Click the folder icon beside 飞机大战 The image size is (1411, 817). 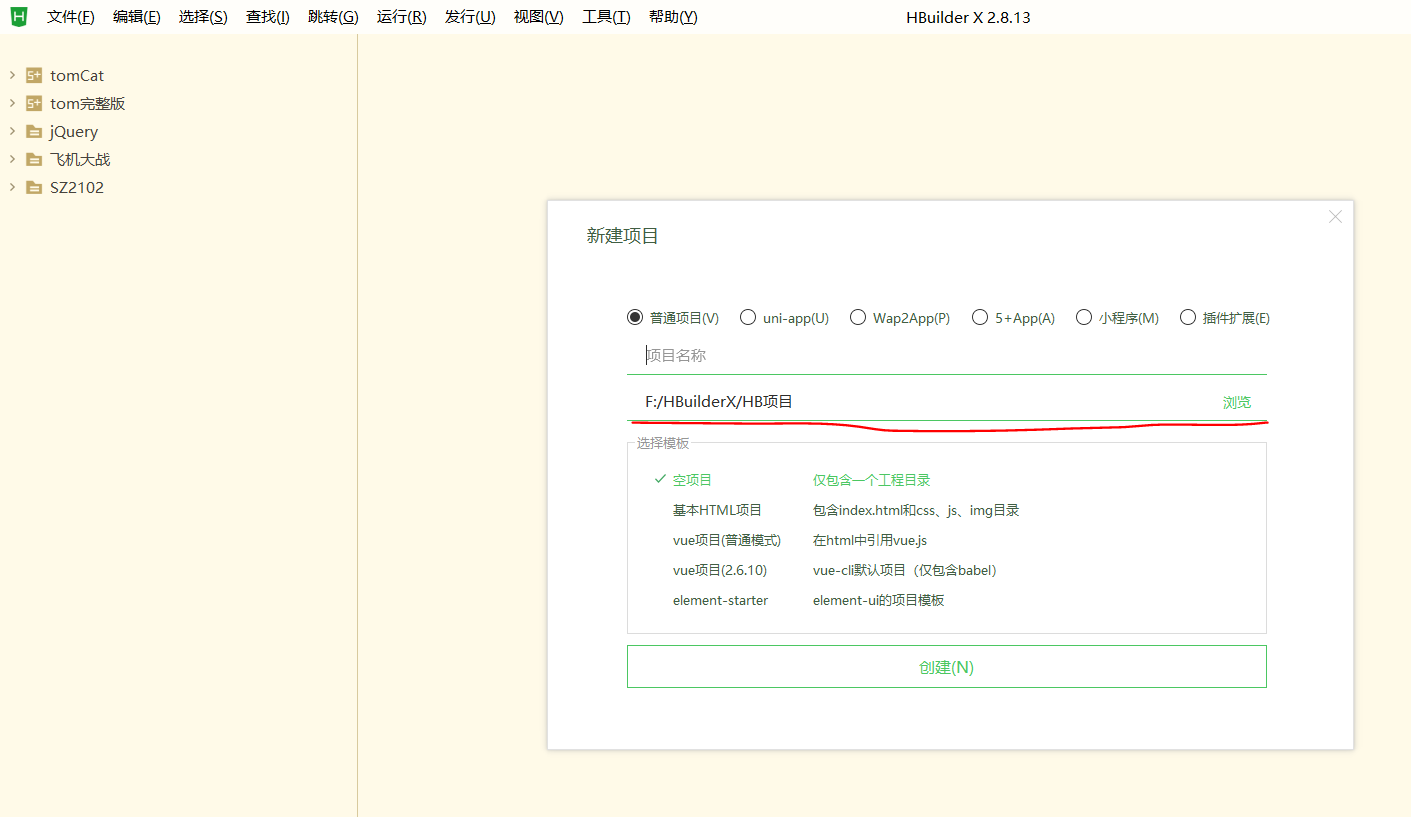coord(33,159)
